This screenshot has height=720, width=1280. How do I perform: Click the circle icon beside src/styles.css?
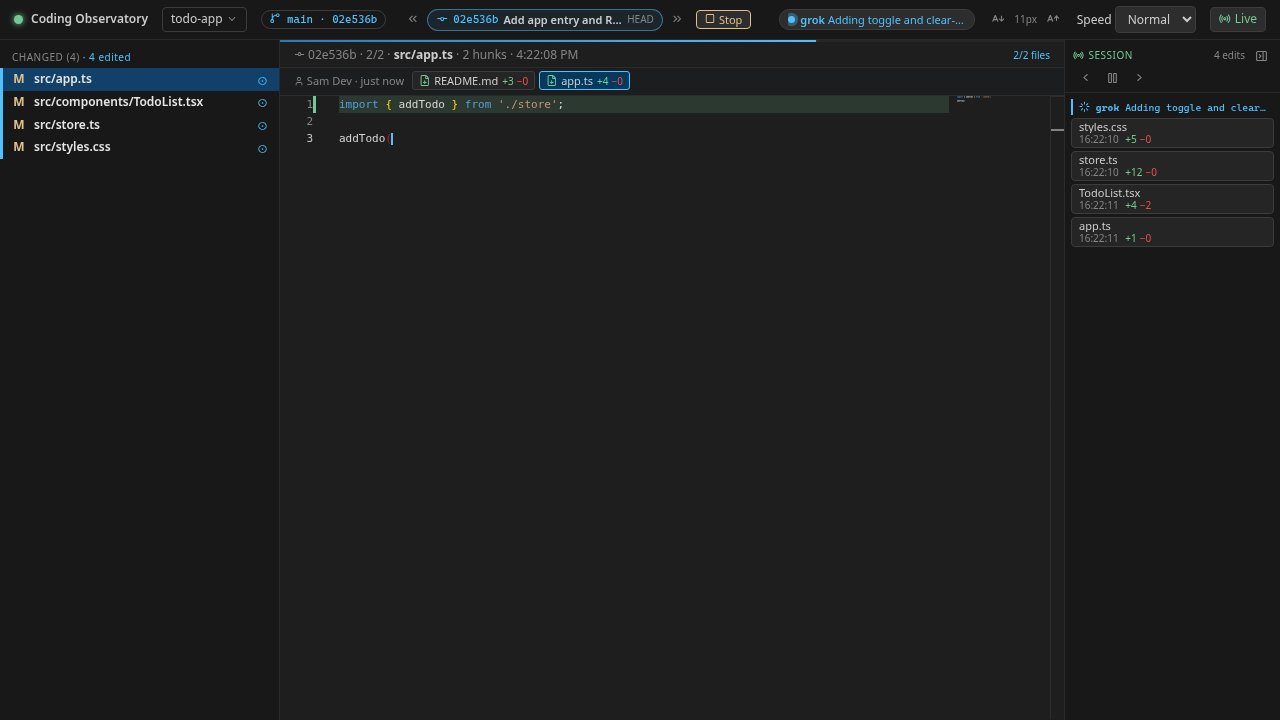click(263, 149)
